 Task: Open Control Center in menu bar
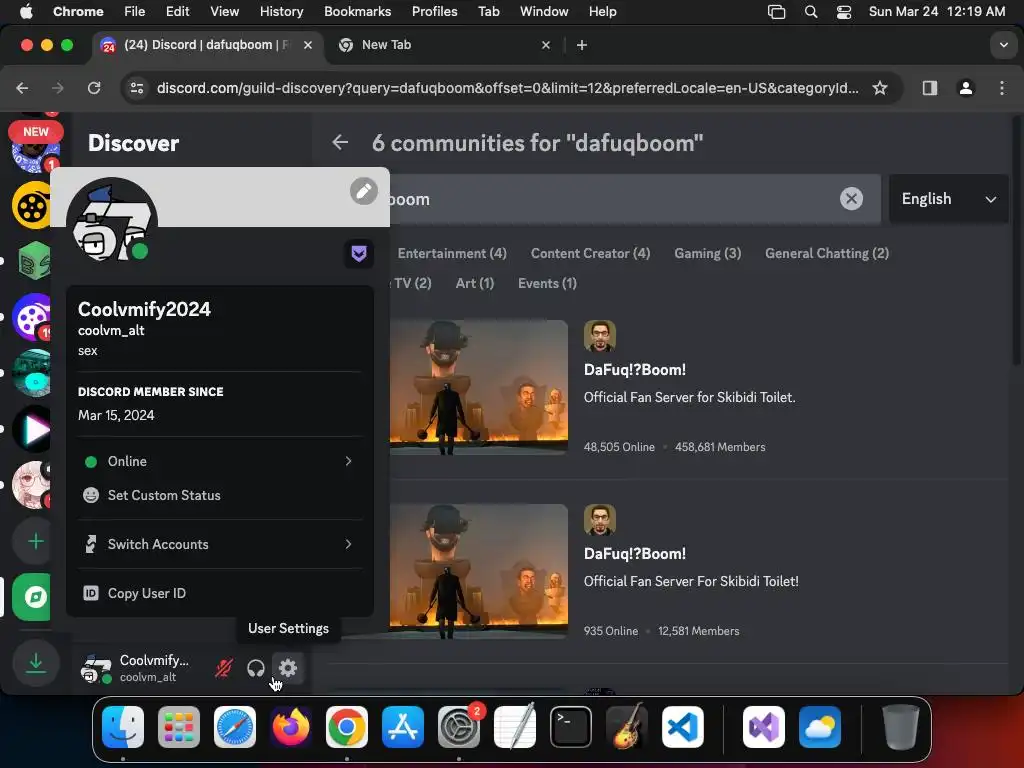pos(844,12)
